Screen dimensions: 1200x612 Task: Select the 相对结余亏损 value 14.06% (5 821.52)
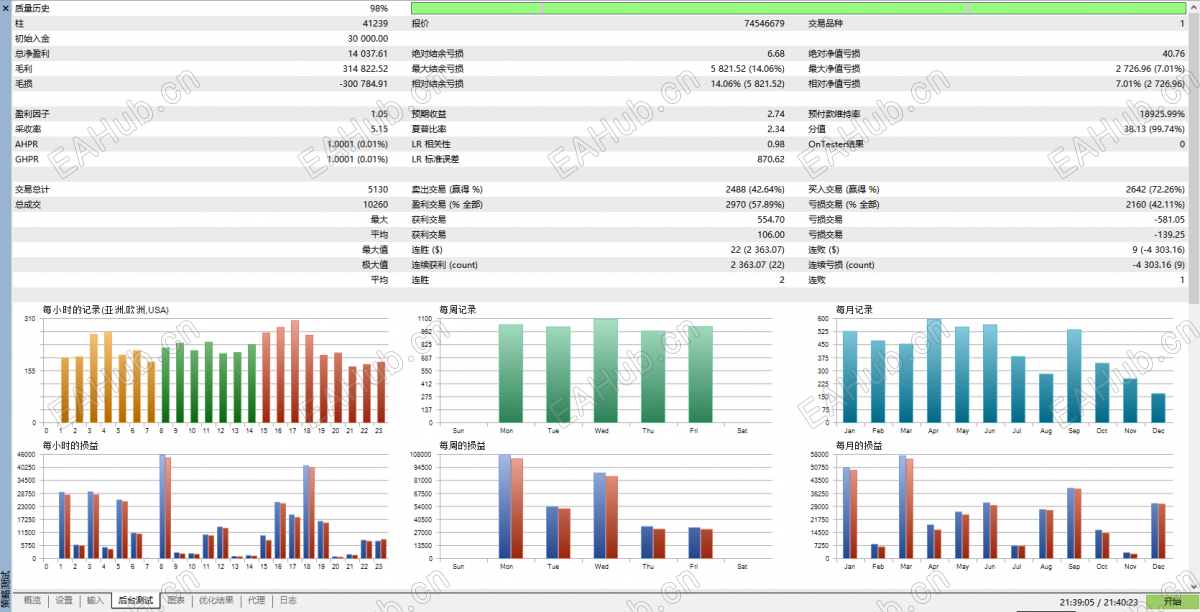pyautogui.click(x=747, y=83)
